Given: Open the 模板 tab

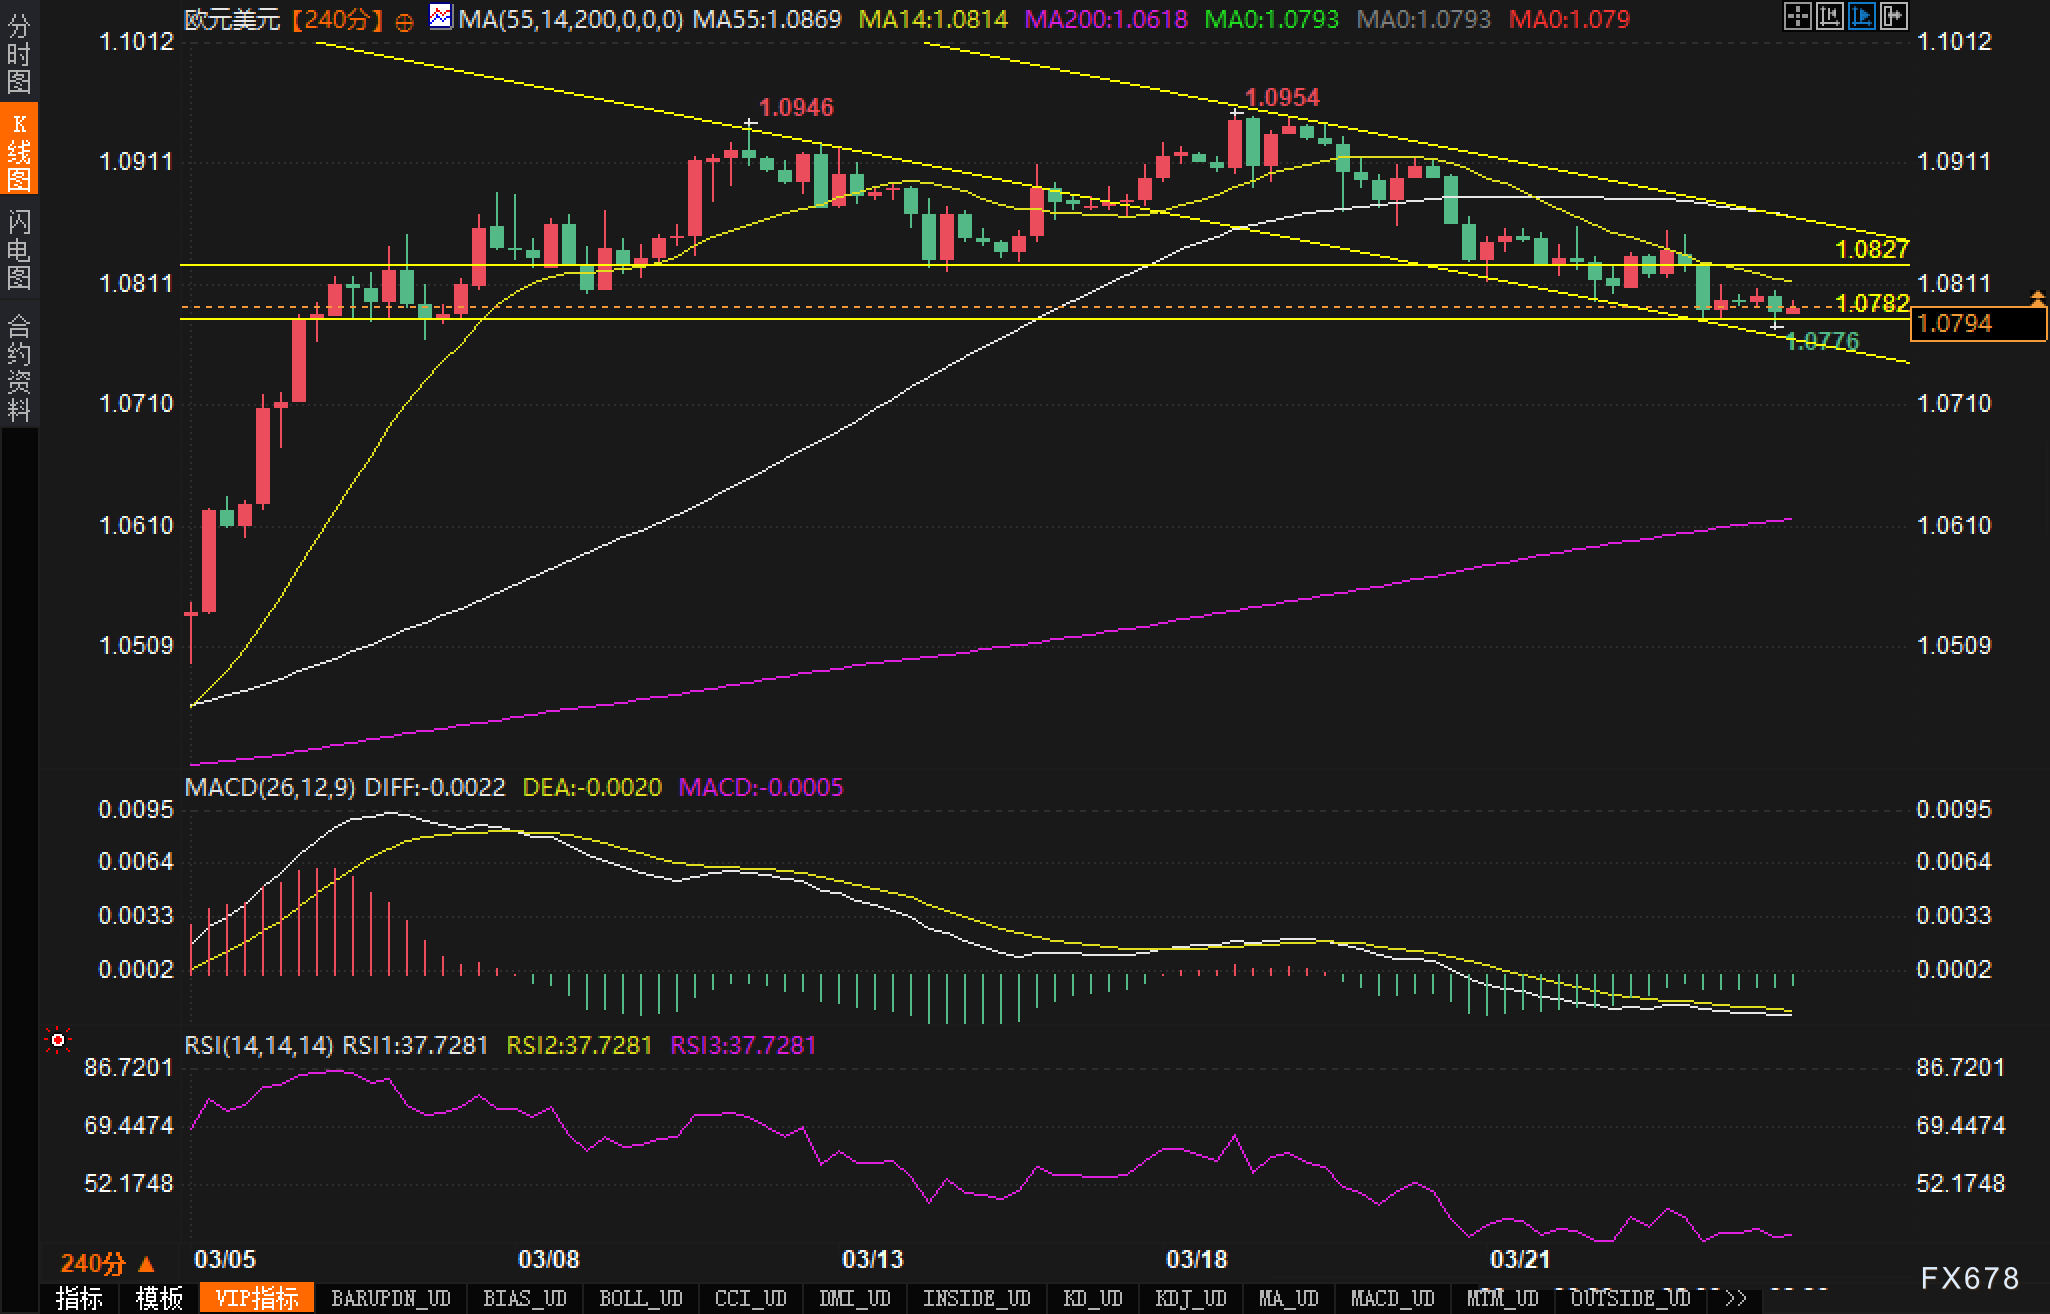Looking at the screenshot, I should (159, 1298).
